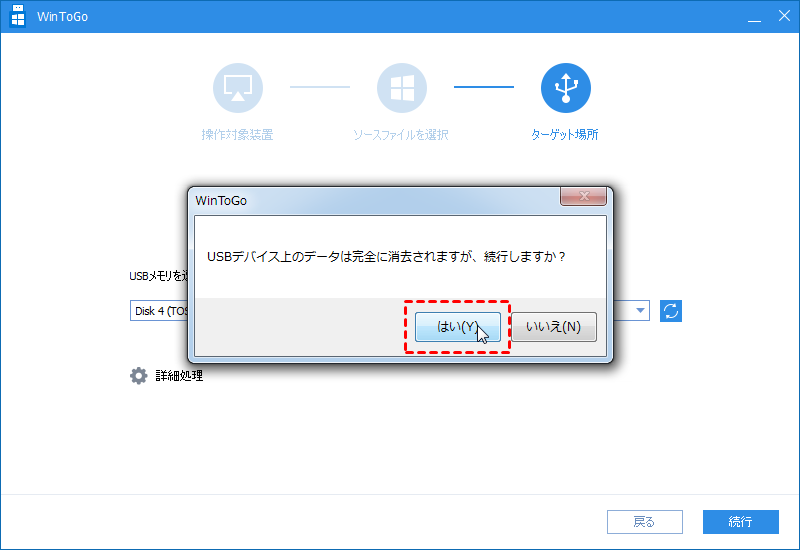The height and width of the screenshot is (550, 800).
Task: Click the 戻る back button
Action: click(x=645, y=522)
